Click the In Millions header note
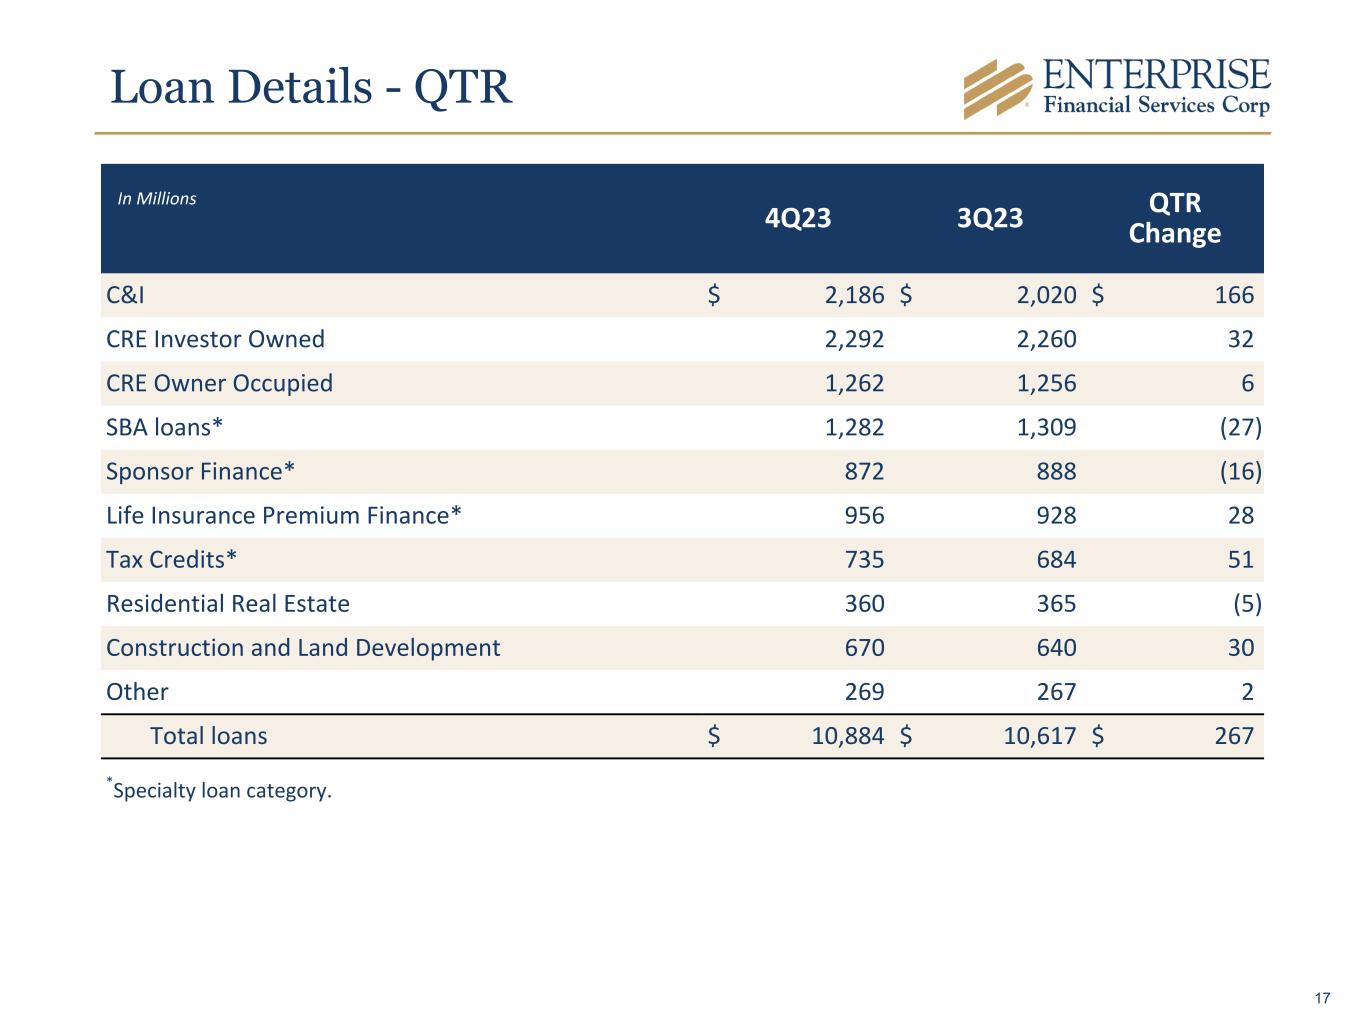This screenshot has width=1365, height=1024. (157, 198)
